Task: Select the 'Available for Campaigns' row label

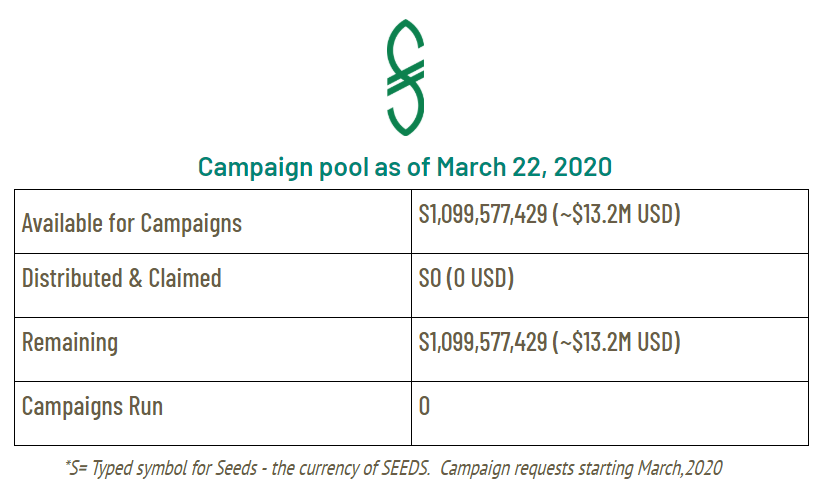Action: point(132,222)
